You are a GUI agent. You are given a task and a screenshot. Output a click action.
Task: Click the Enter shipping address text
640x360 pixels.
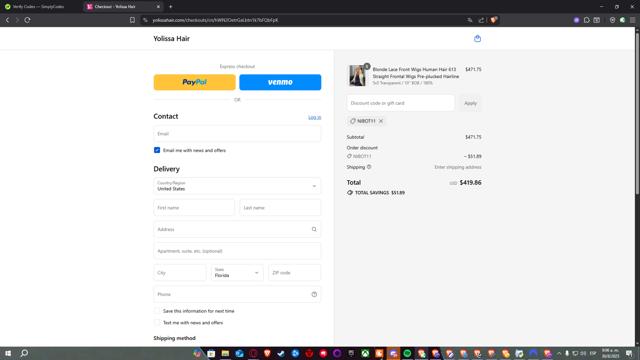coord(458,167)
